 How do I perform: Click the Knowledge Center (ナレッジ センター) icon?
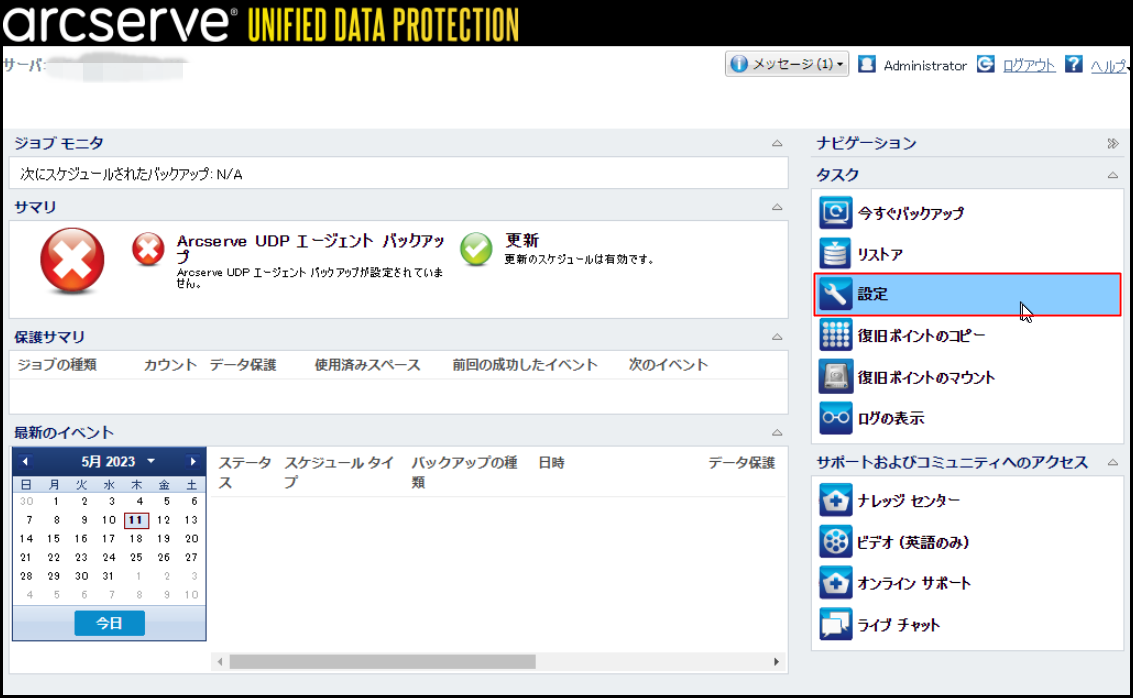[x=835, y=500]
